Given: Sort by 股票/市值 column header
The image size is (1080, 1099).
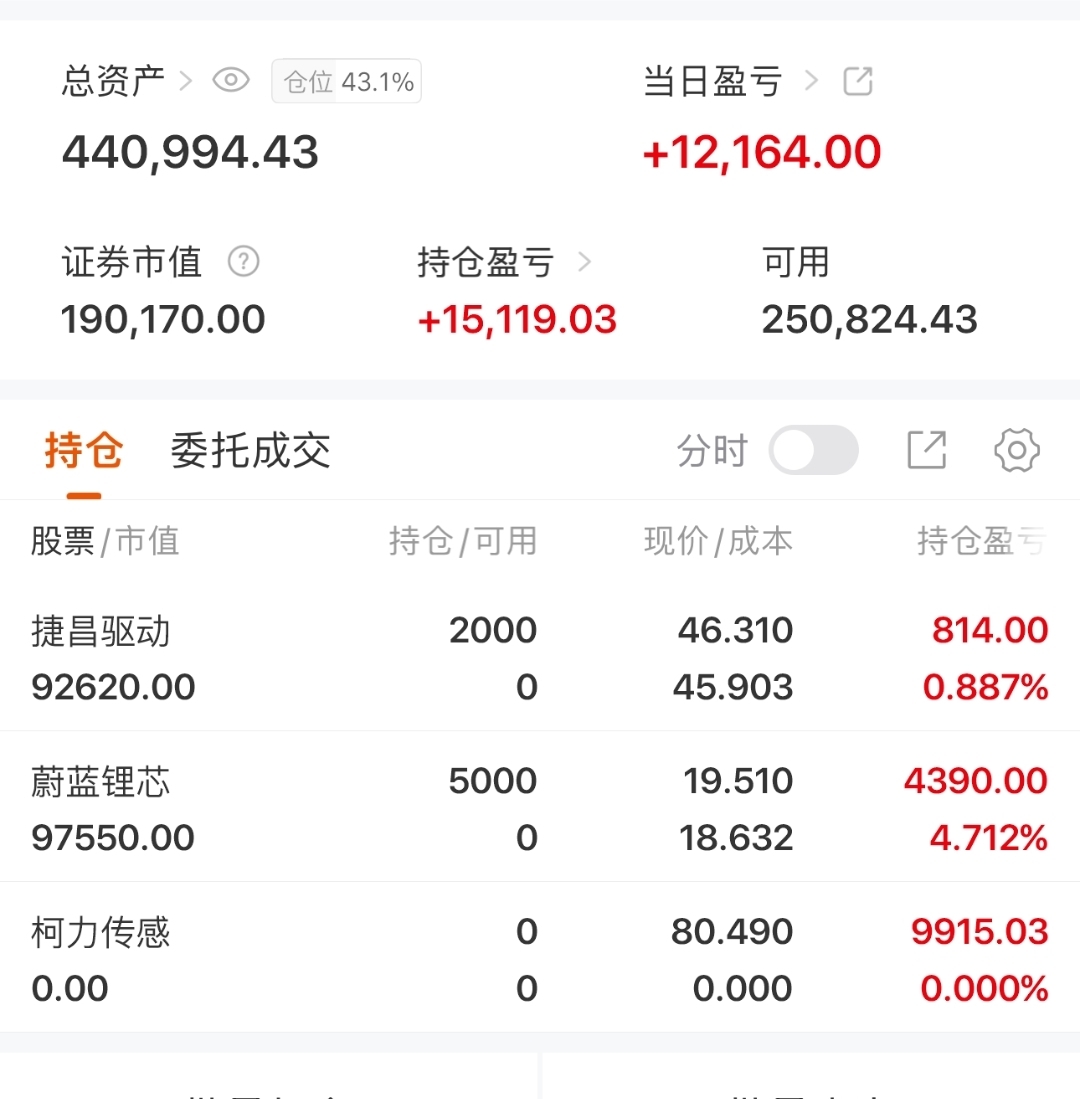Looking at the screenshot, I should pos(105,541).
